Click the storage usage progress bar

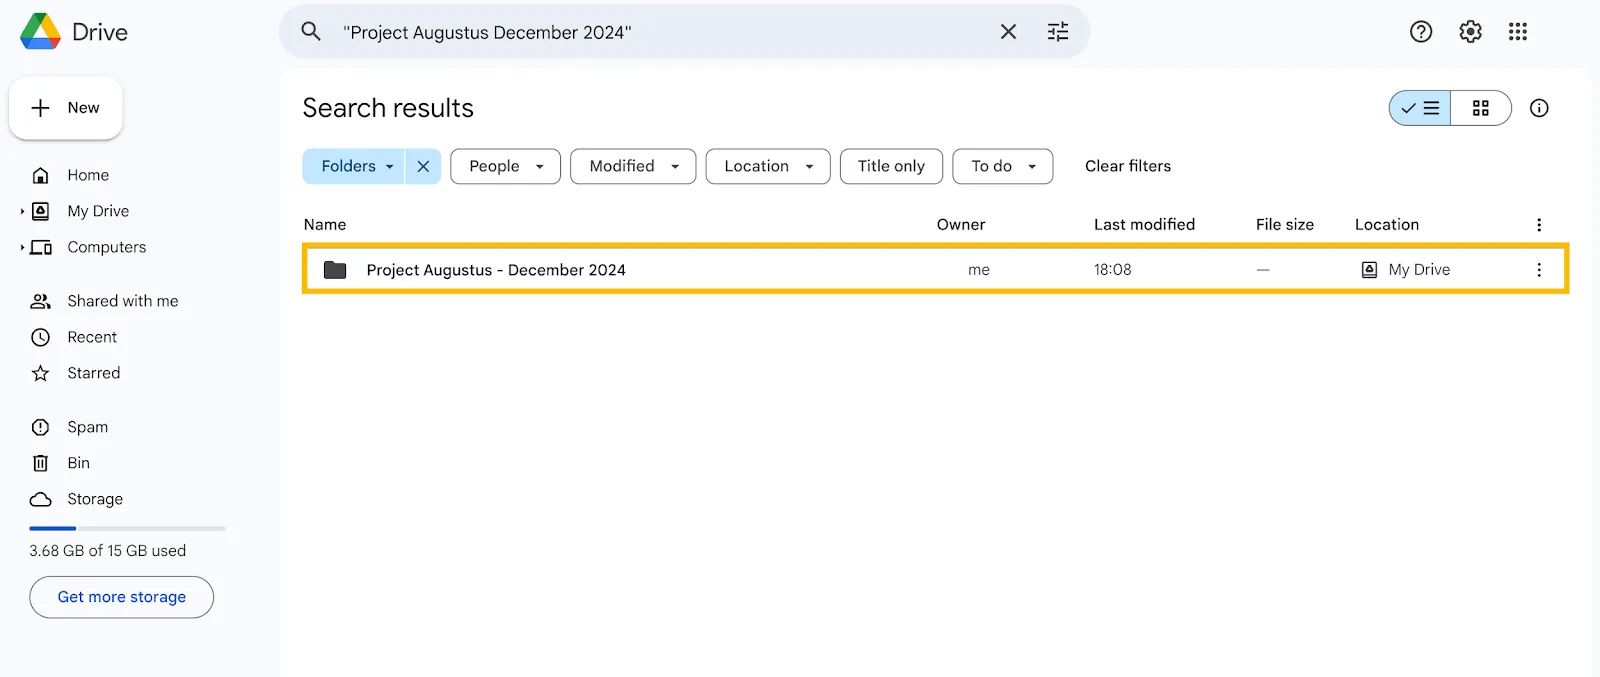pos(128,528)
